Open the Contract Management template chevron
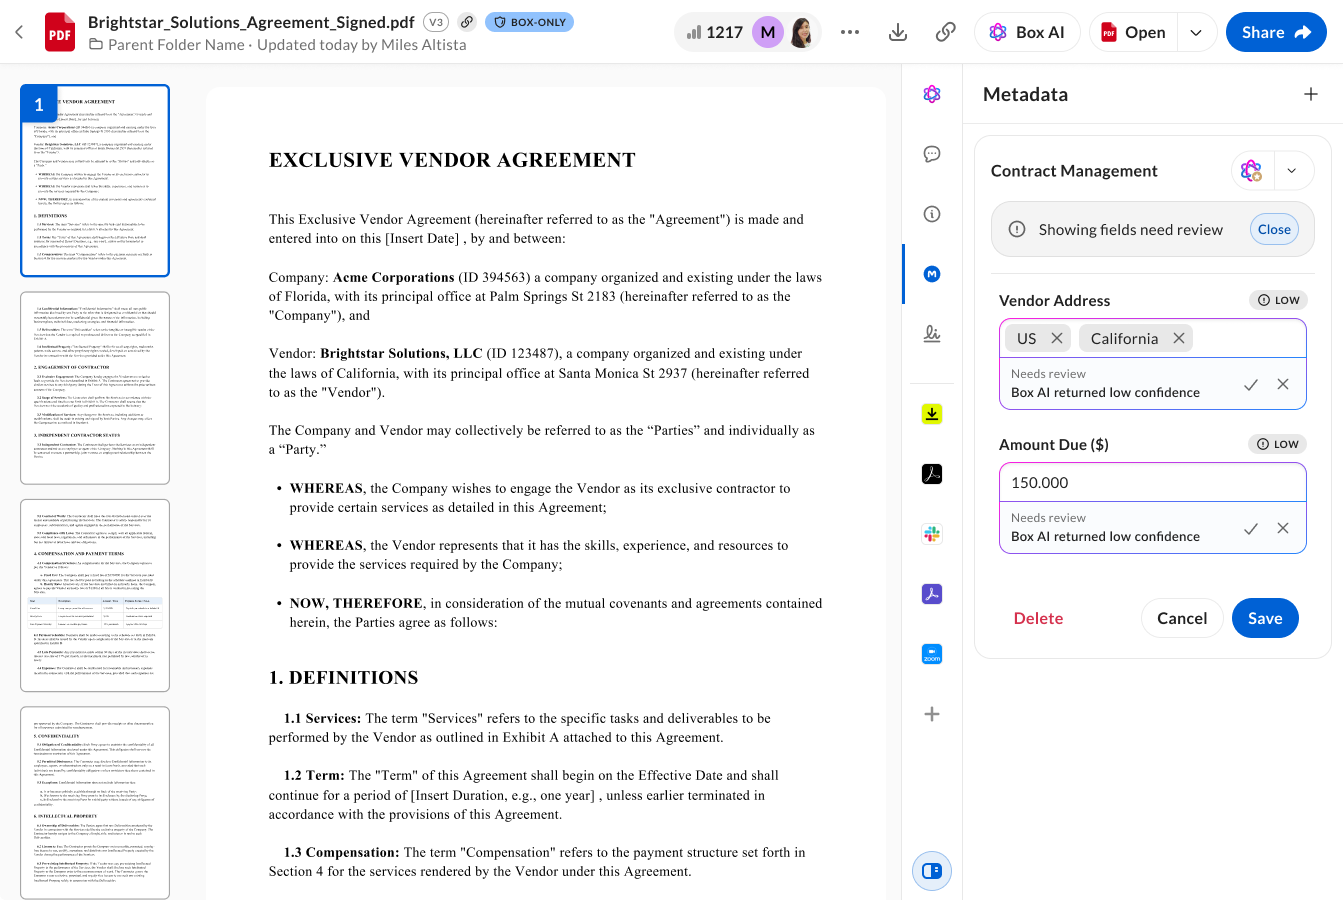The width and height of the screenshot is (1343, 900). click(1291, 170)
